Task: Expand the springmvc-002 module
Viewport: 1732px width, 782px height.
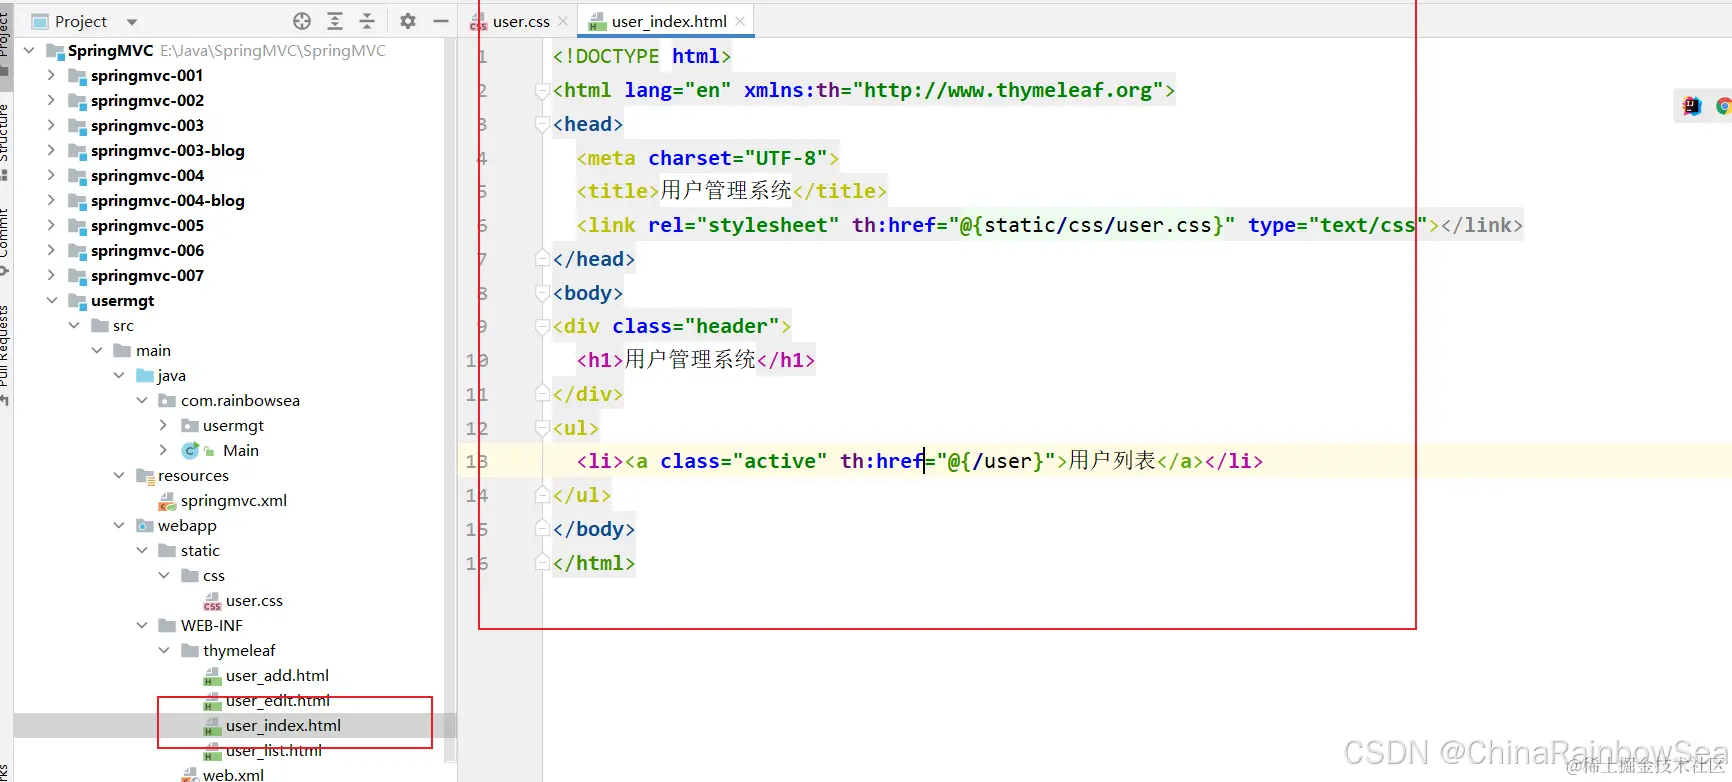Action: (x=51, y=100)
